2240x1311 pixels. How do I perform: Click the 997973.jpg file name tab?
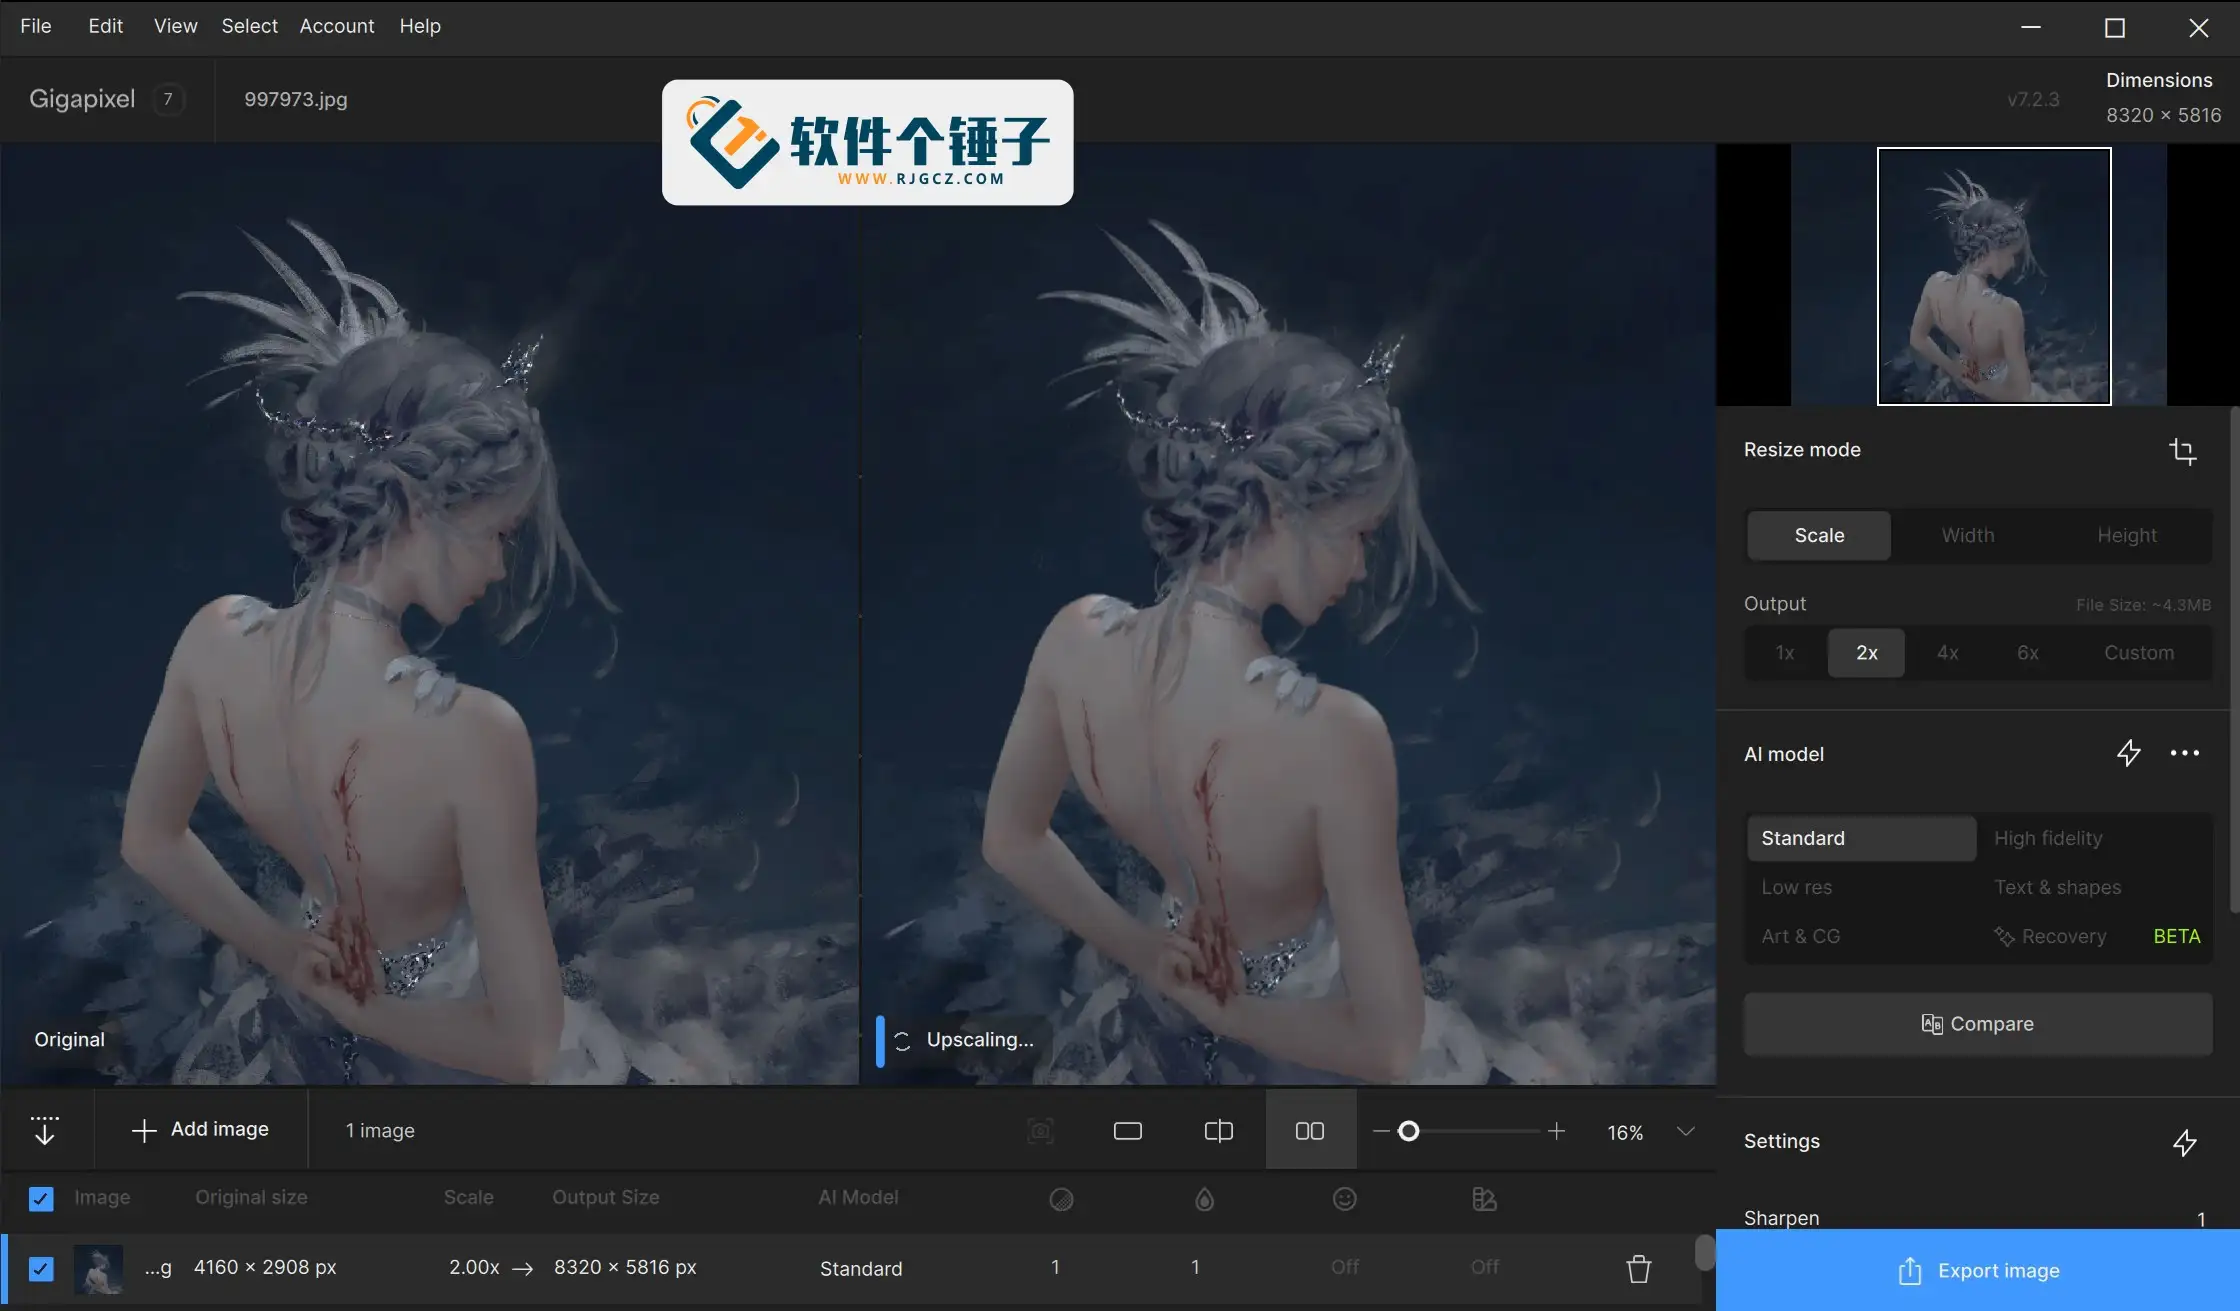point(296,99)
